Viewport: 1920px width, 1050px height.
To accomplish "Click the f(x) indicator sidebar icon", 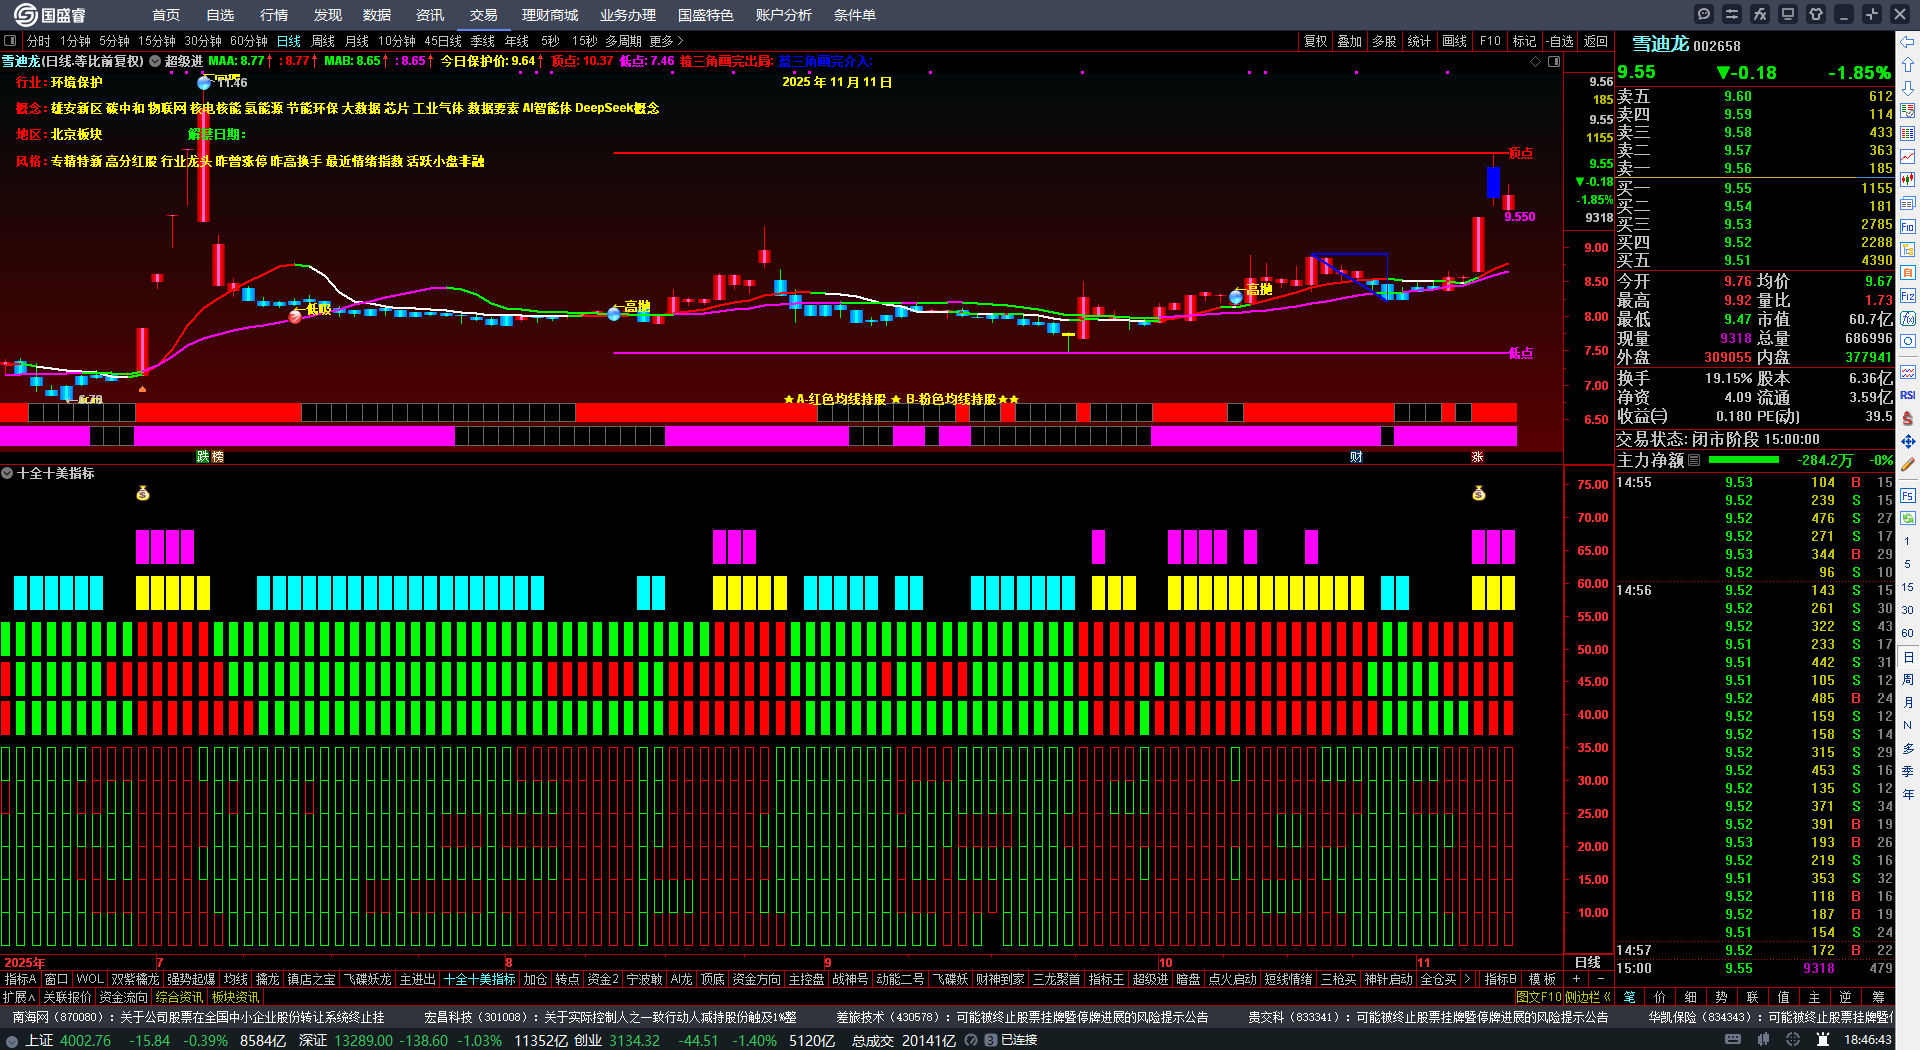I will (x=1908, y=319).
